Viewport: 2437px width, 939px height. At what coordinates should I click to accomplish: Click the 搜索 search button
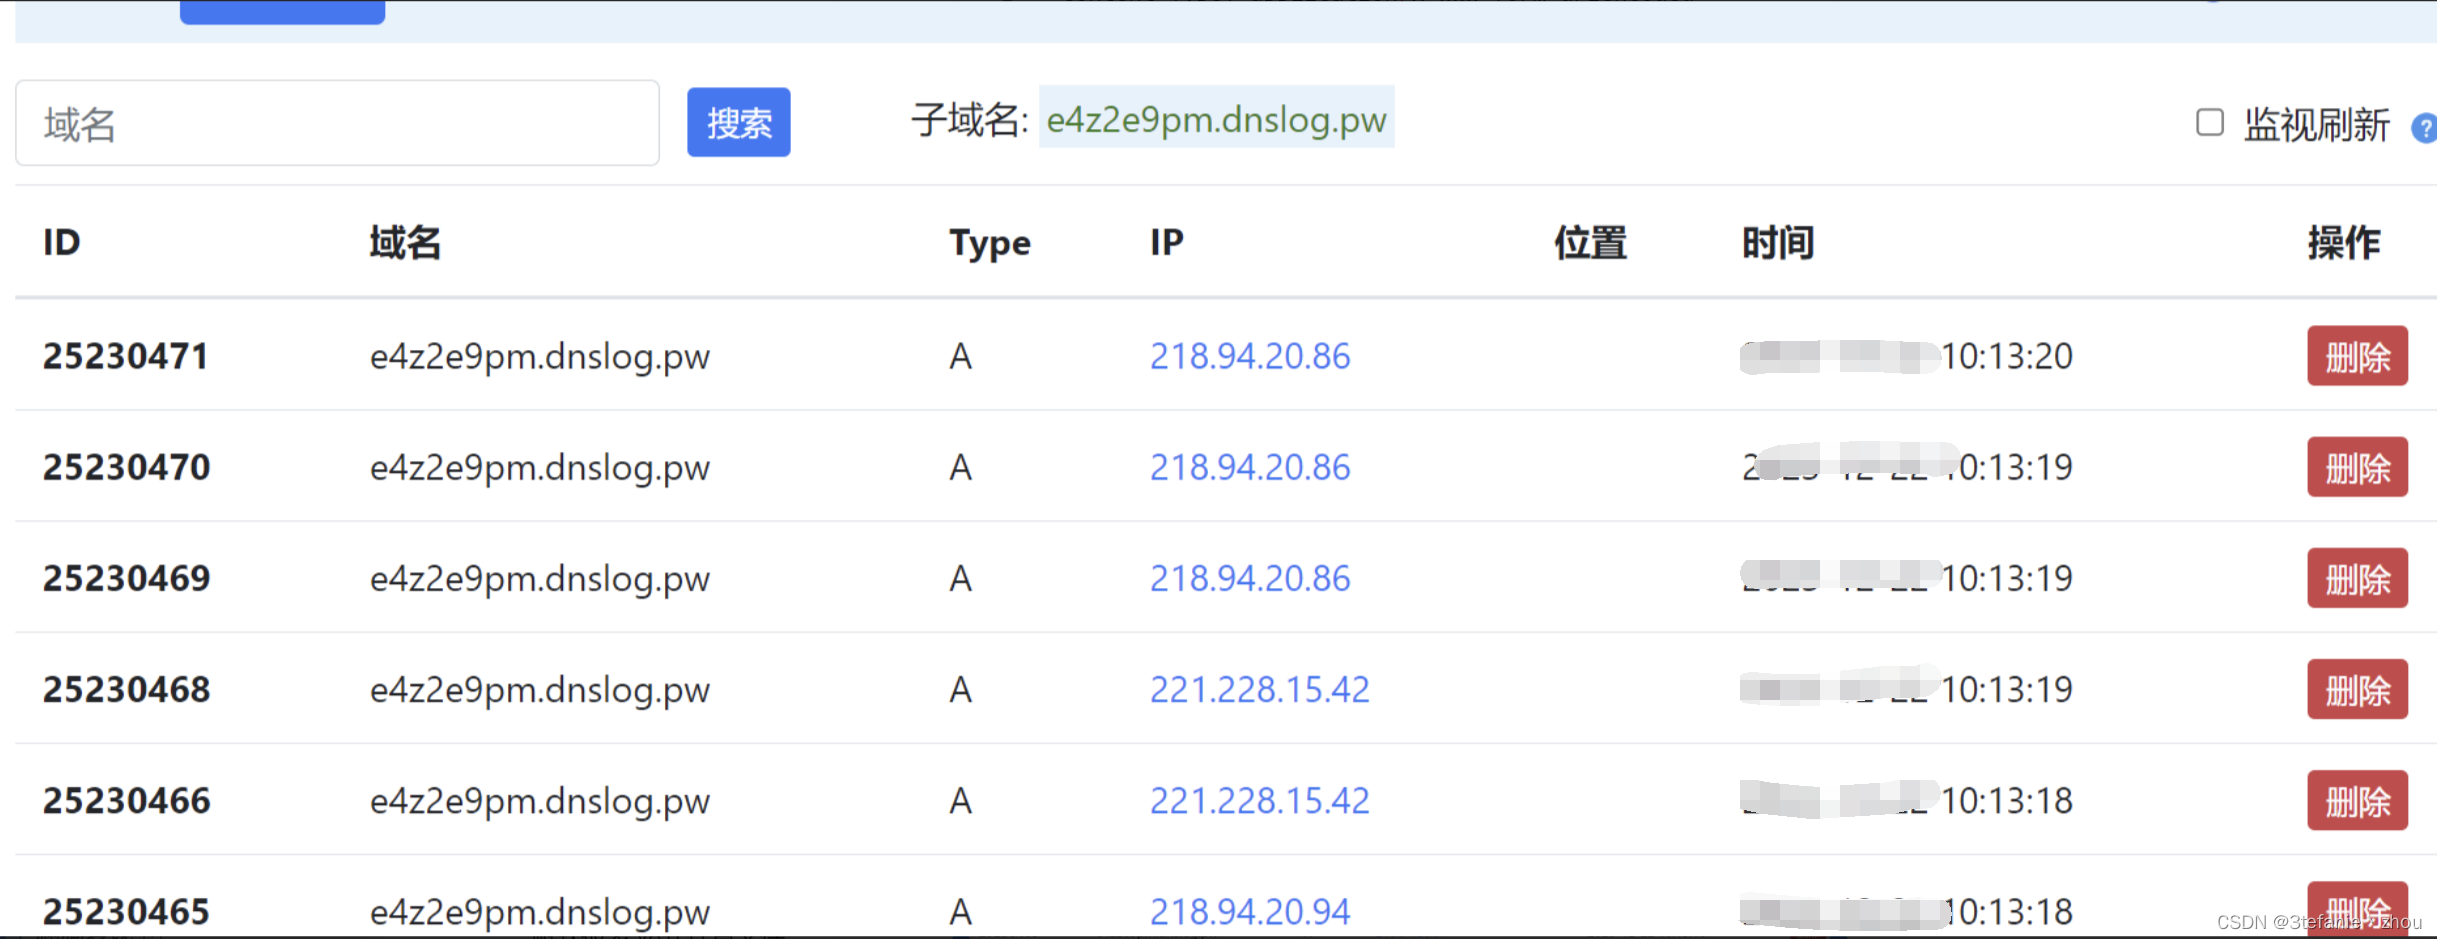point(738,122)
